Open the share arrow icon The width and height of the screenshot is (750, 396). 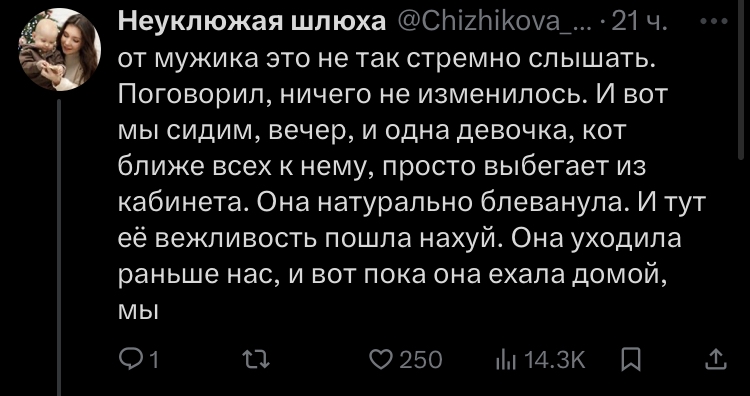click(716, 360)
